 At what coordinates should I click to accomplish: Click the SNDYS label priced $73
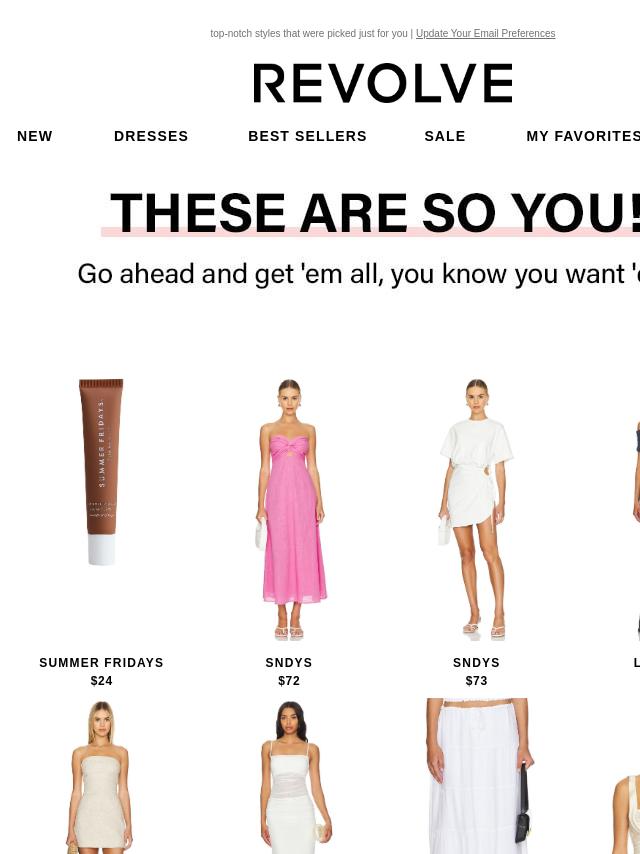(476, 663)
